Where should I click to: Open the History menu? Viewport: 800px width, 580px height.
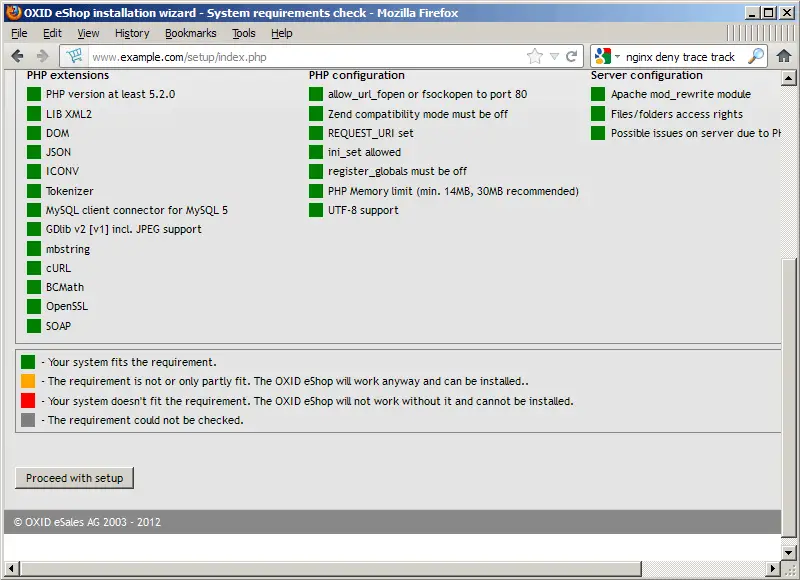coord(132,33)
